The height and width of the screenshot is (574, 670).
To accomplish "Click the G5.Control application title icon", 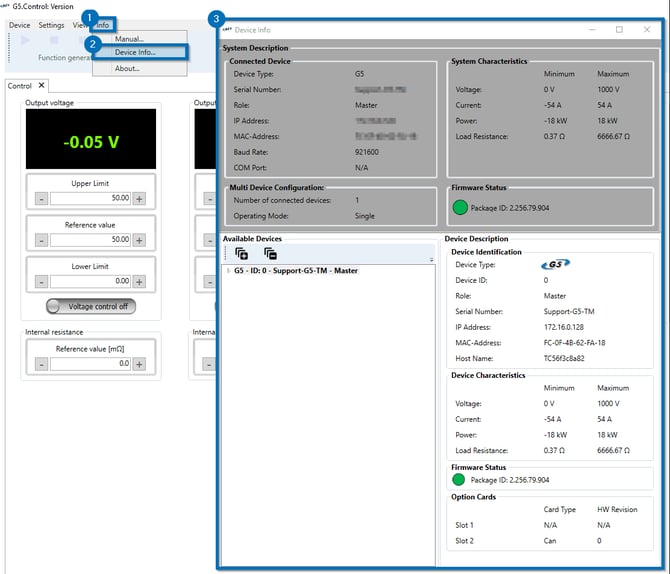I will click(5, 6).
